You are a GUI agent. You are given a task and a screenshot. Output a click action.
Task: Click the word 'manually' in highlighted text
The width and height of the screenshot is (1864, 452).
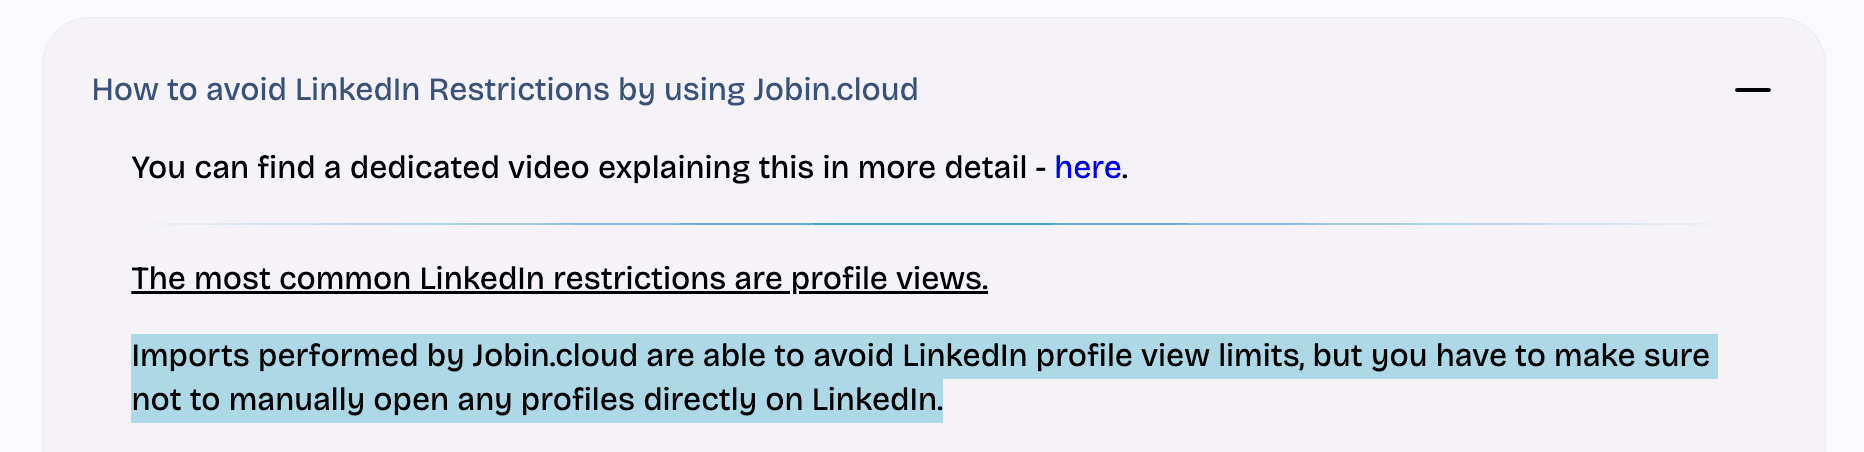[x=297, y=400]
